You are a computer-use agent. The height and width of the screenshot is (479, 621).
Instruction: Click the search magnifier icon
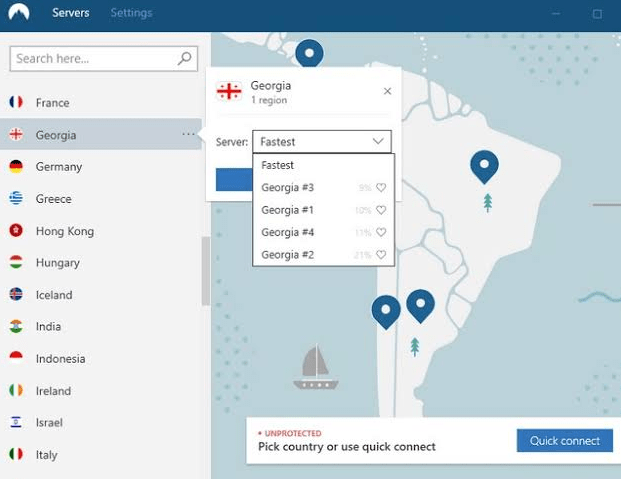coord(184,59)
